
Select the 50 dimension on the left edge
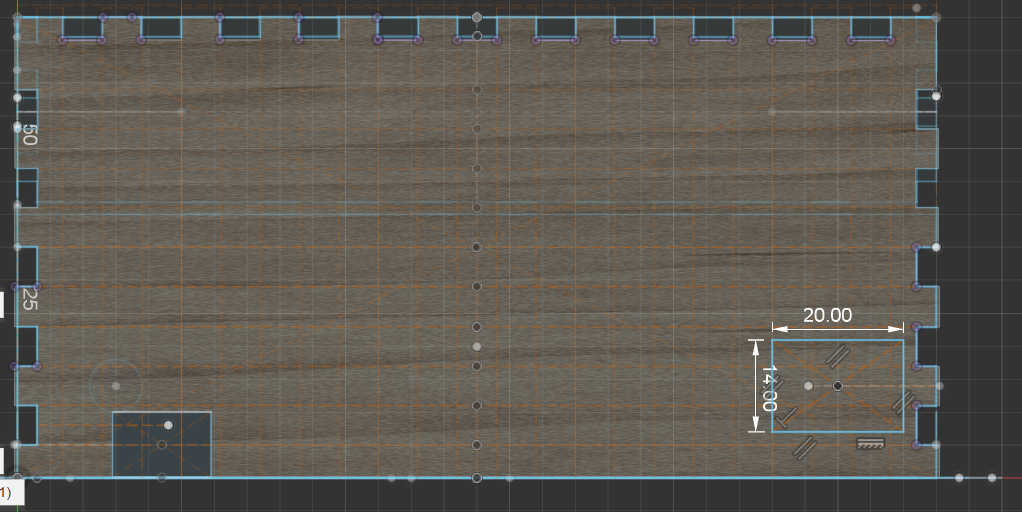point(28,135)
